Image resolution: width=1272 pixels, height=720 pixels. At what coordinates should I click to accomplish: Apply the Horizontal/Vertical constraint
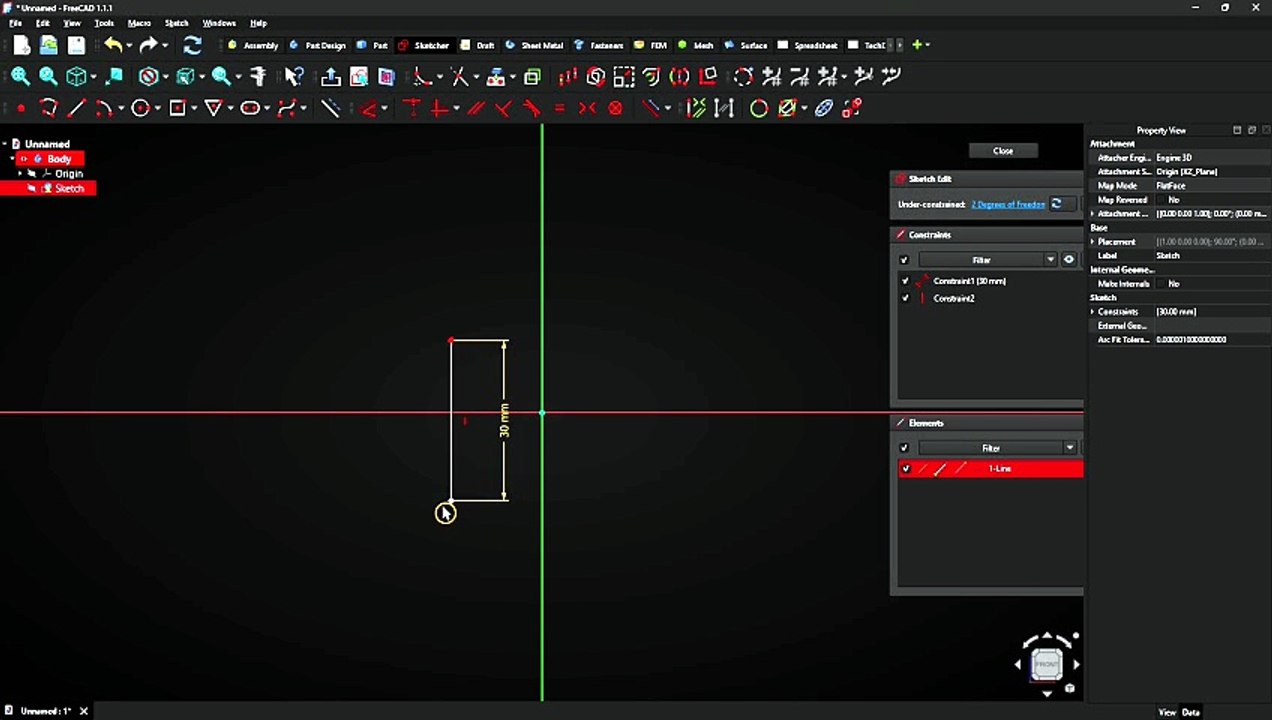(439, 108)
